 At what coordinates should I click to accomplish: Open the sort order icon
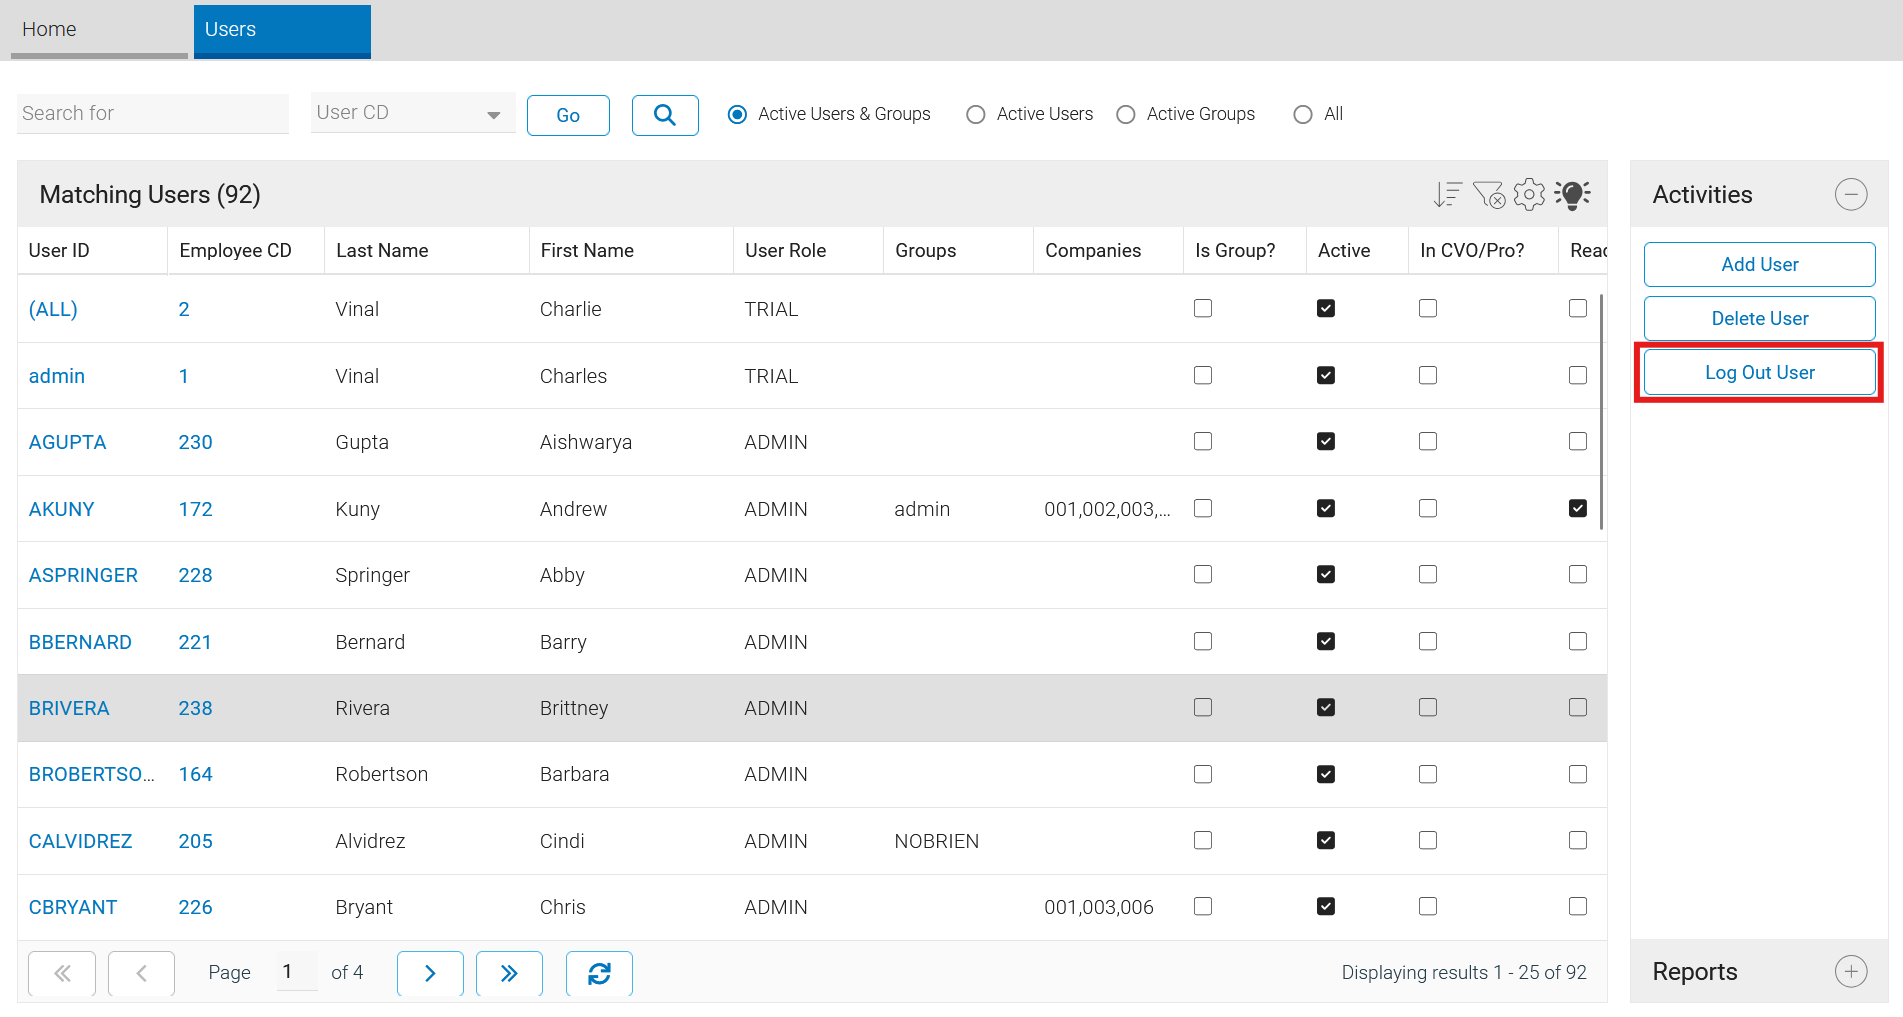coord(1447,194)
